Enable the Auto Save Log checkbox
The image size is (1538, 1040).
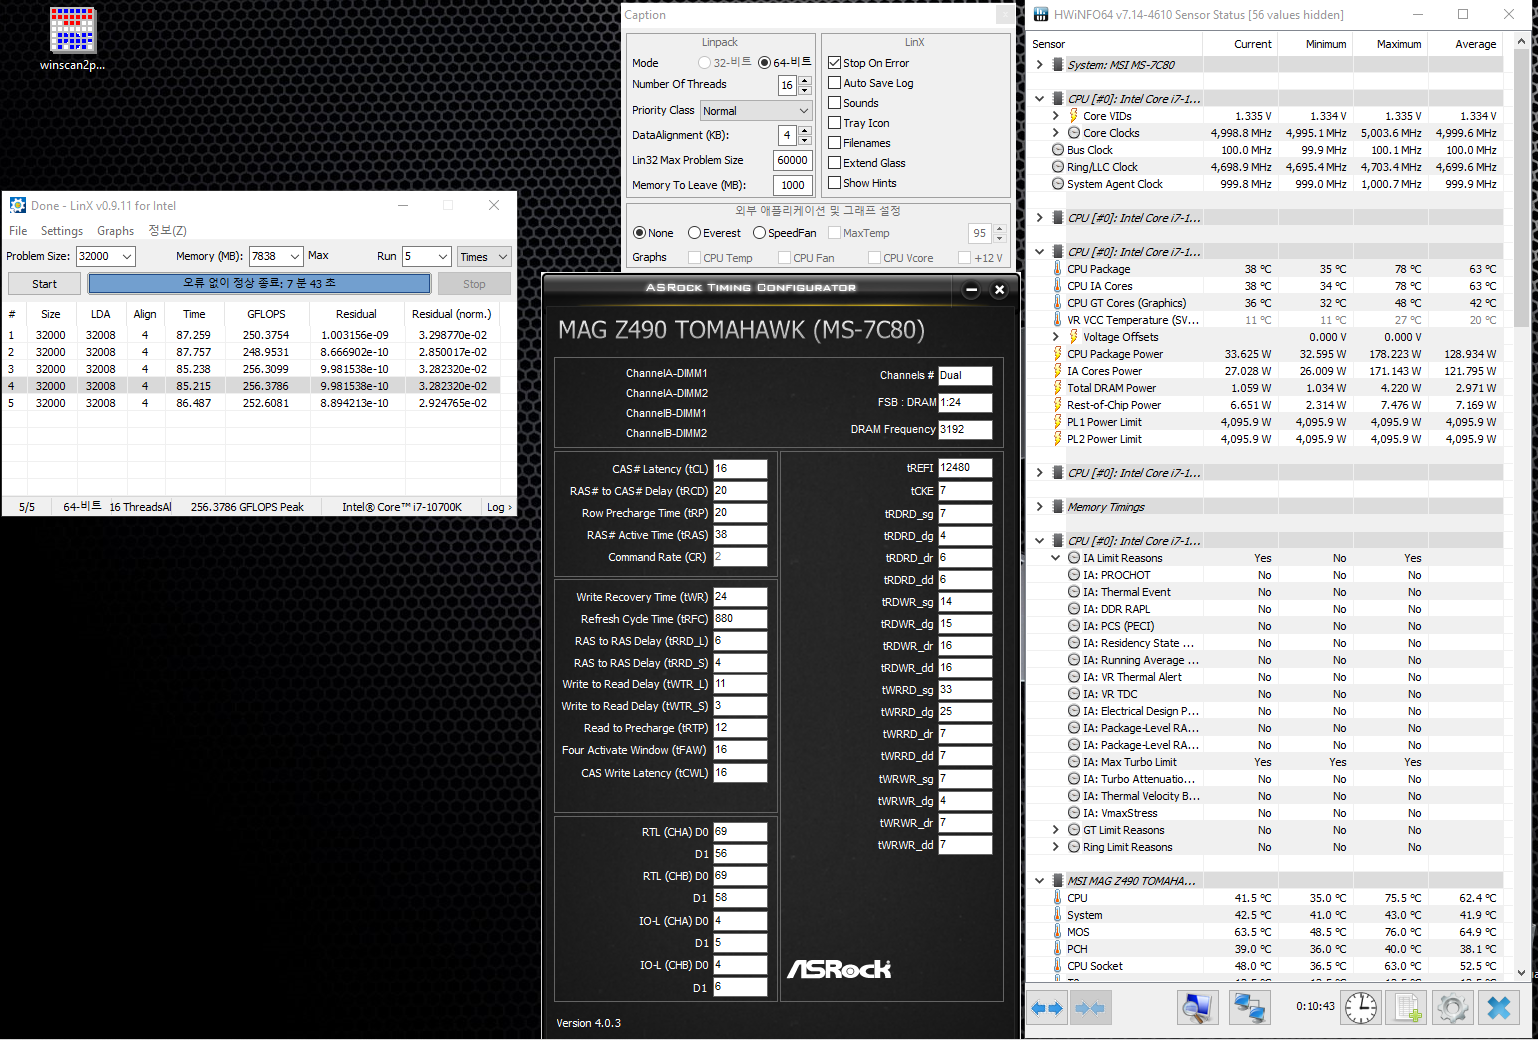(835, 83)
